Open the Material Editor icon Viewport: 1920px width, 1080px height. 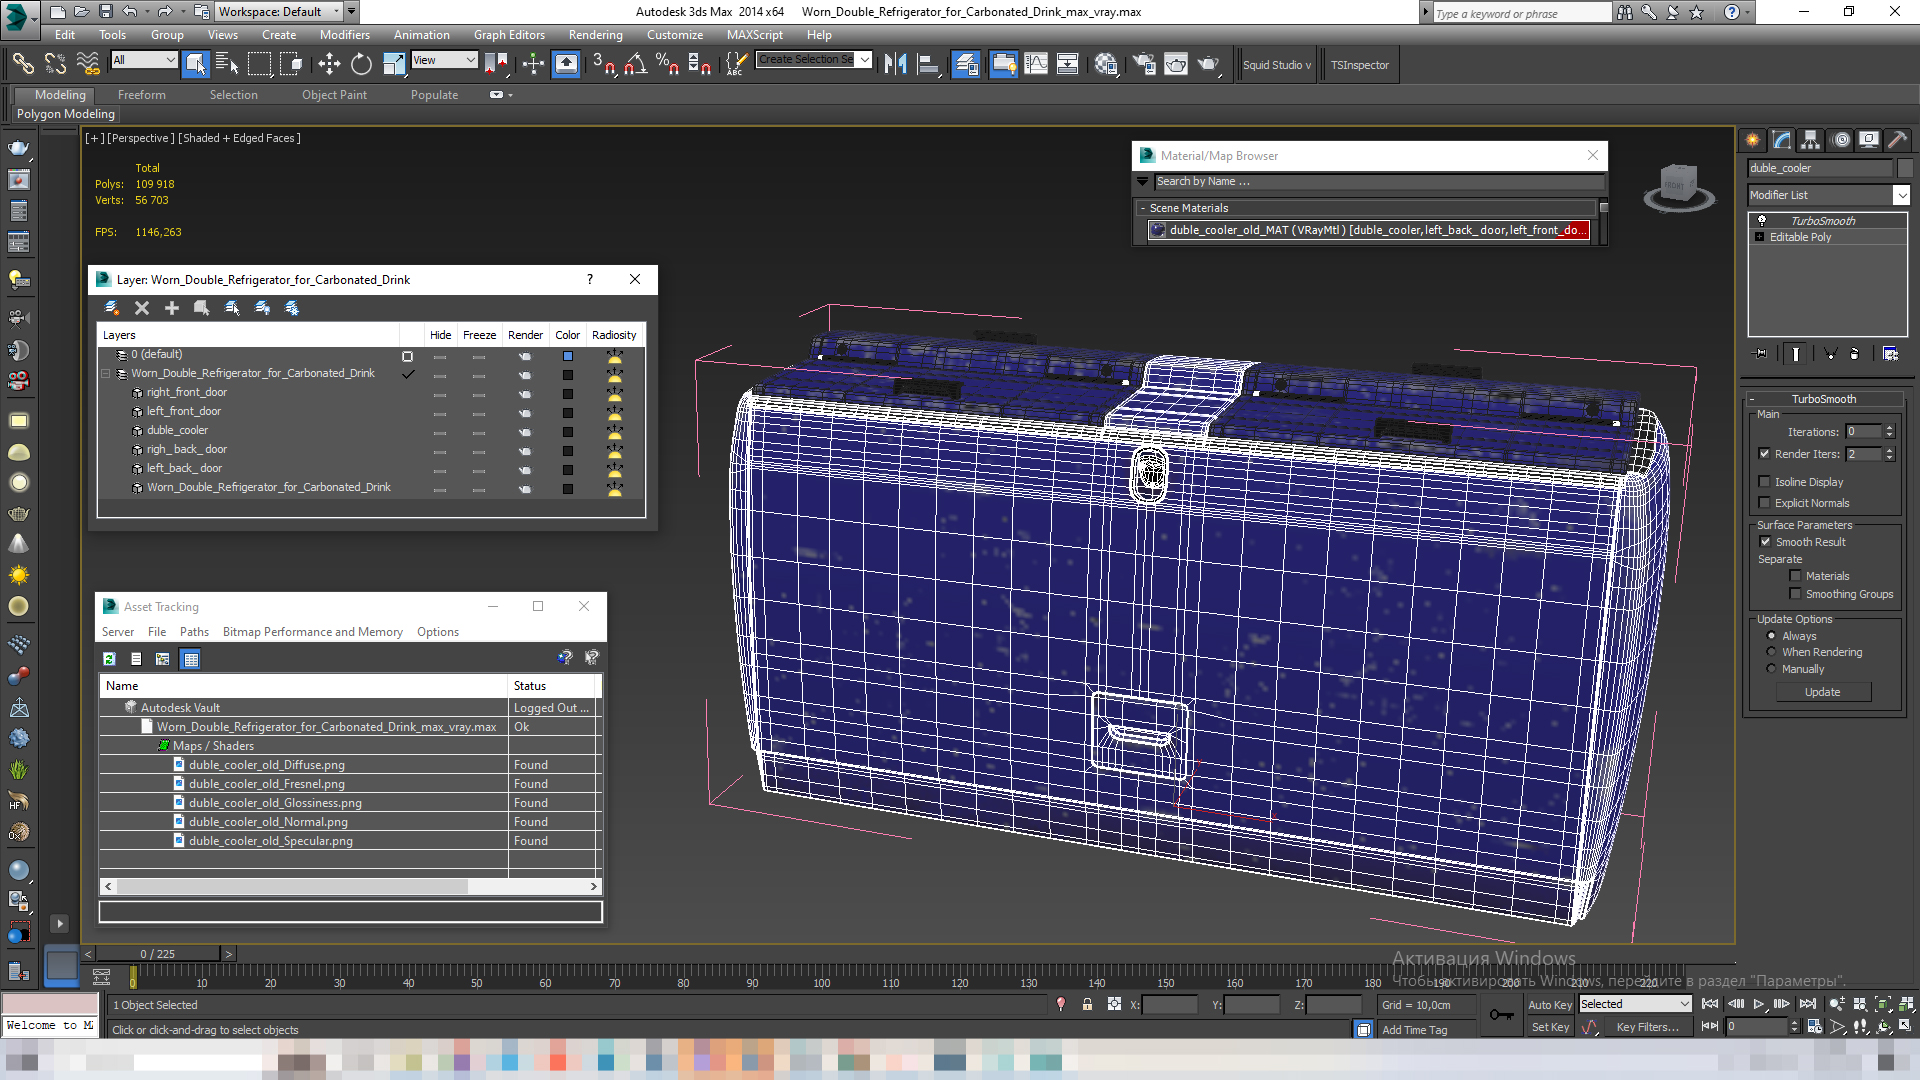1105,64
